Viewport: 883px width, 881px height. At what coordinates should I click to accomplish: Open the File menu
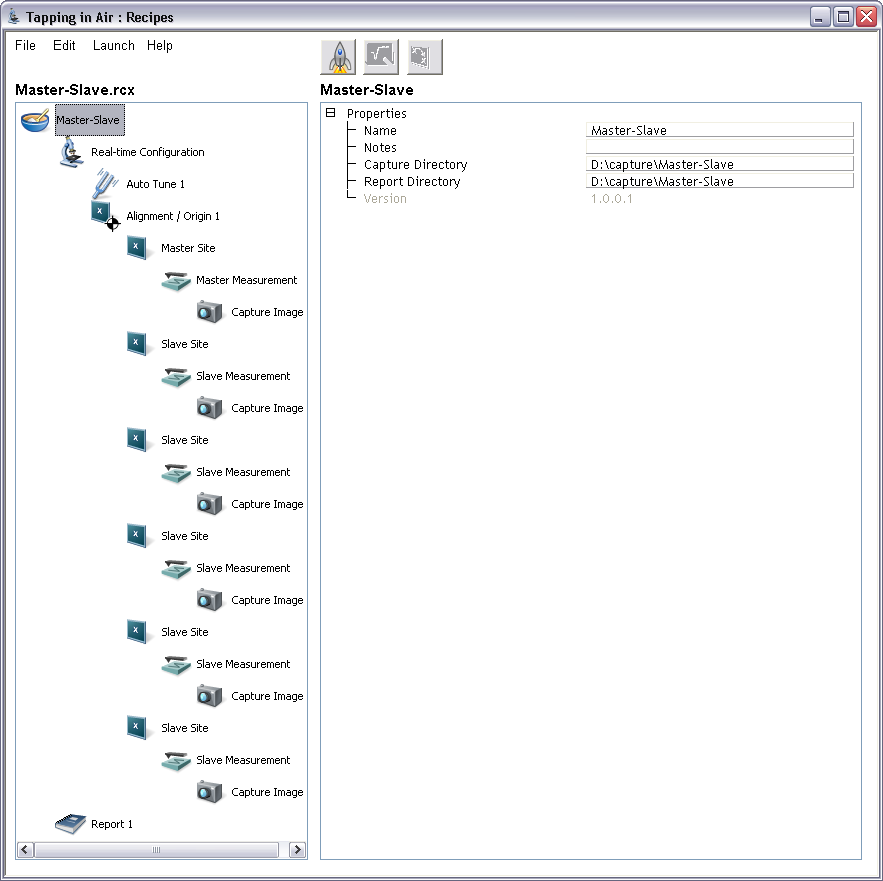point(25,46)
